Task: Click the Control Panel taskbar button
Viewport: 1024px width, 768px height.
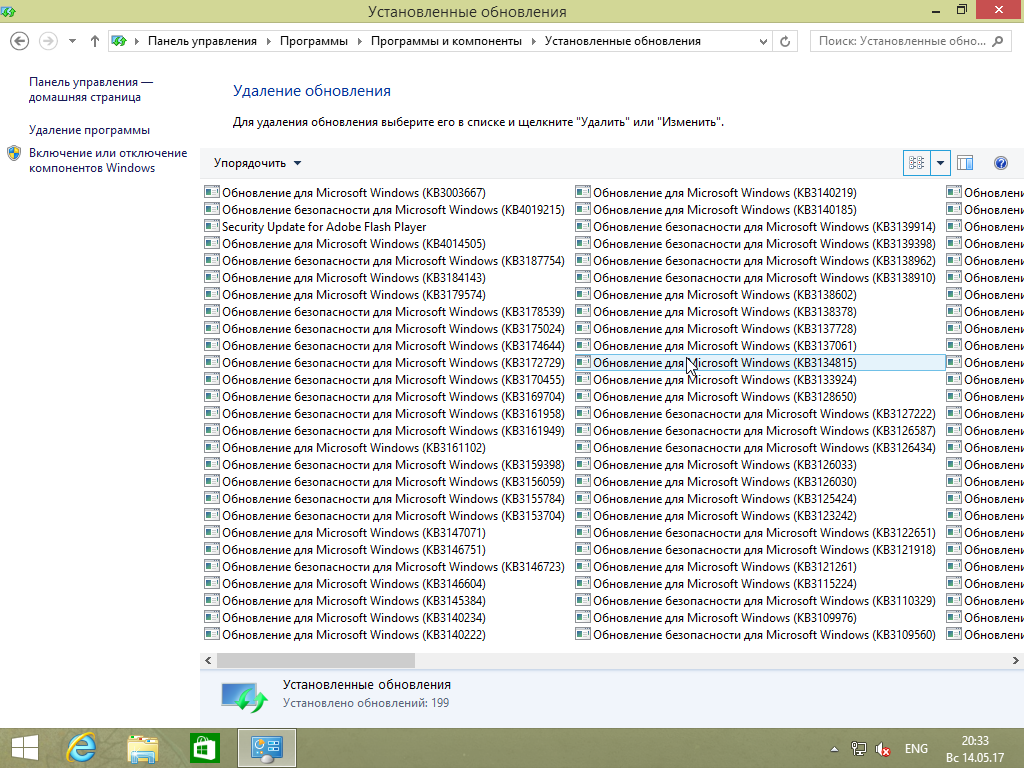Action: coord(266,748)
